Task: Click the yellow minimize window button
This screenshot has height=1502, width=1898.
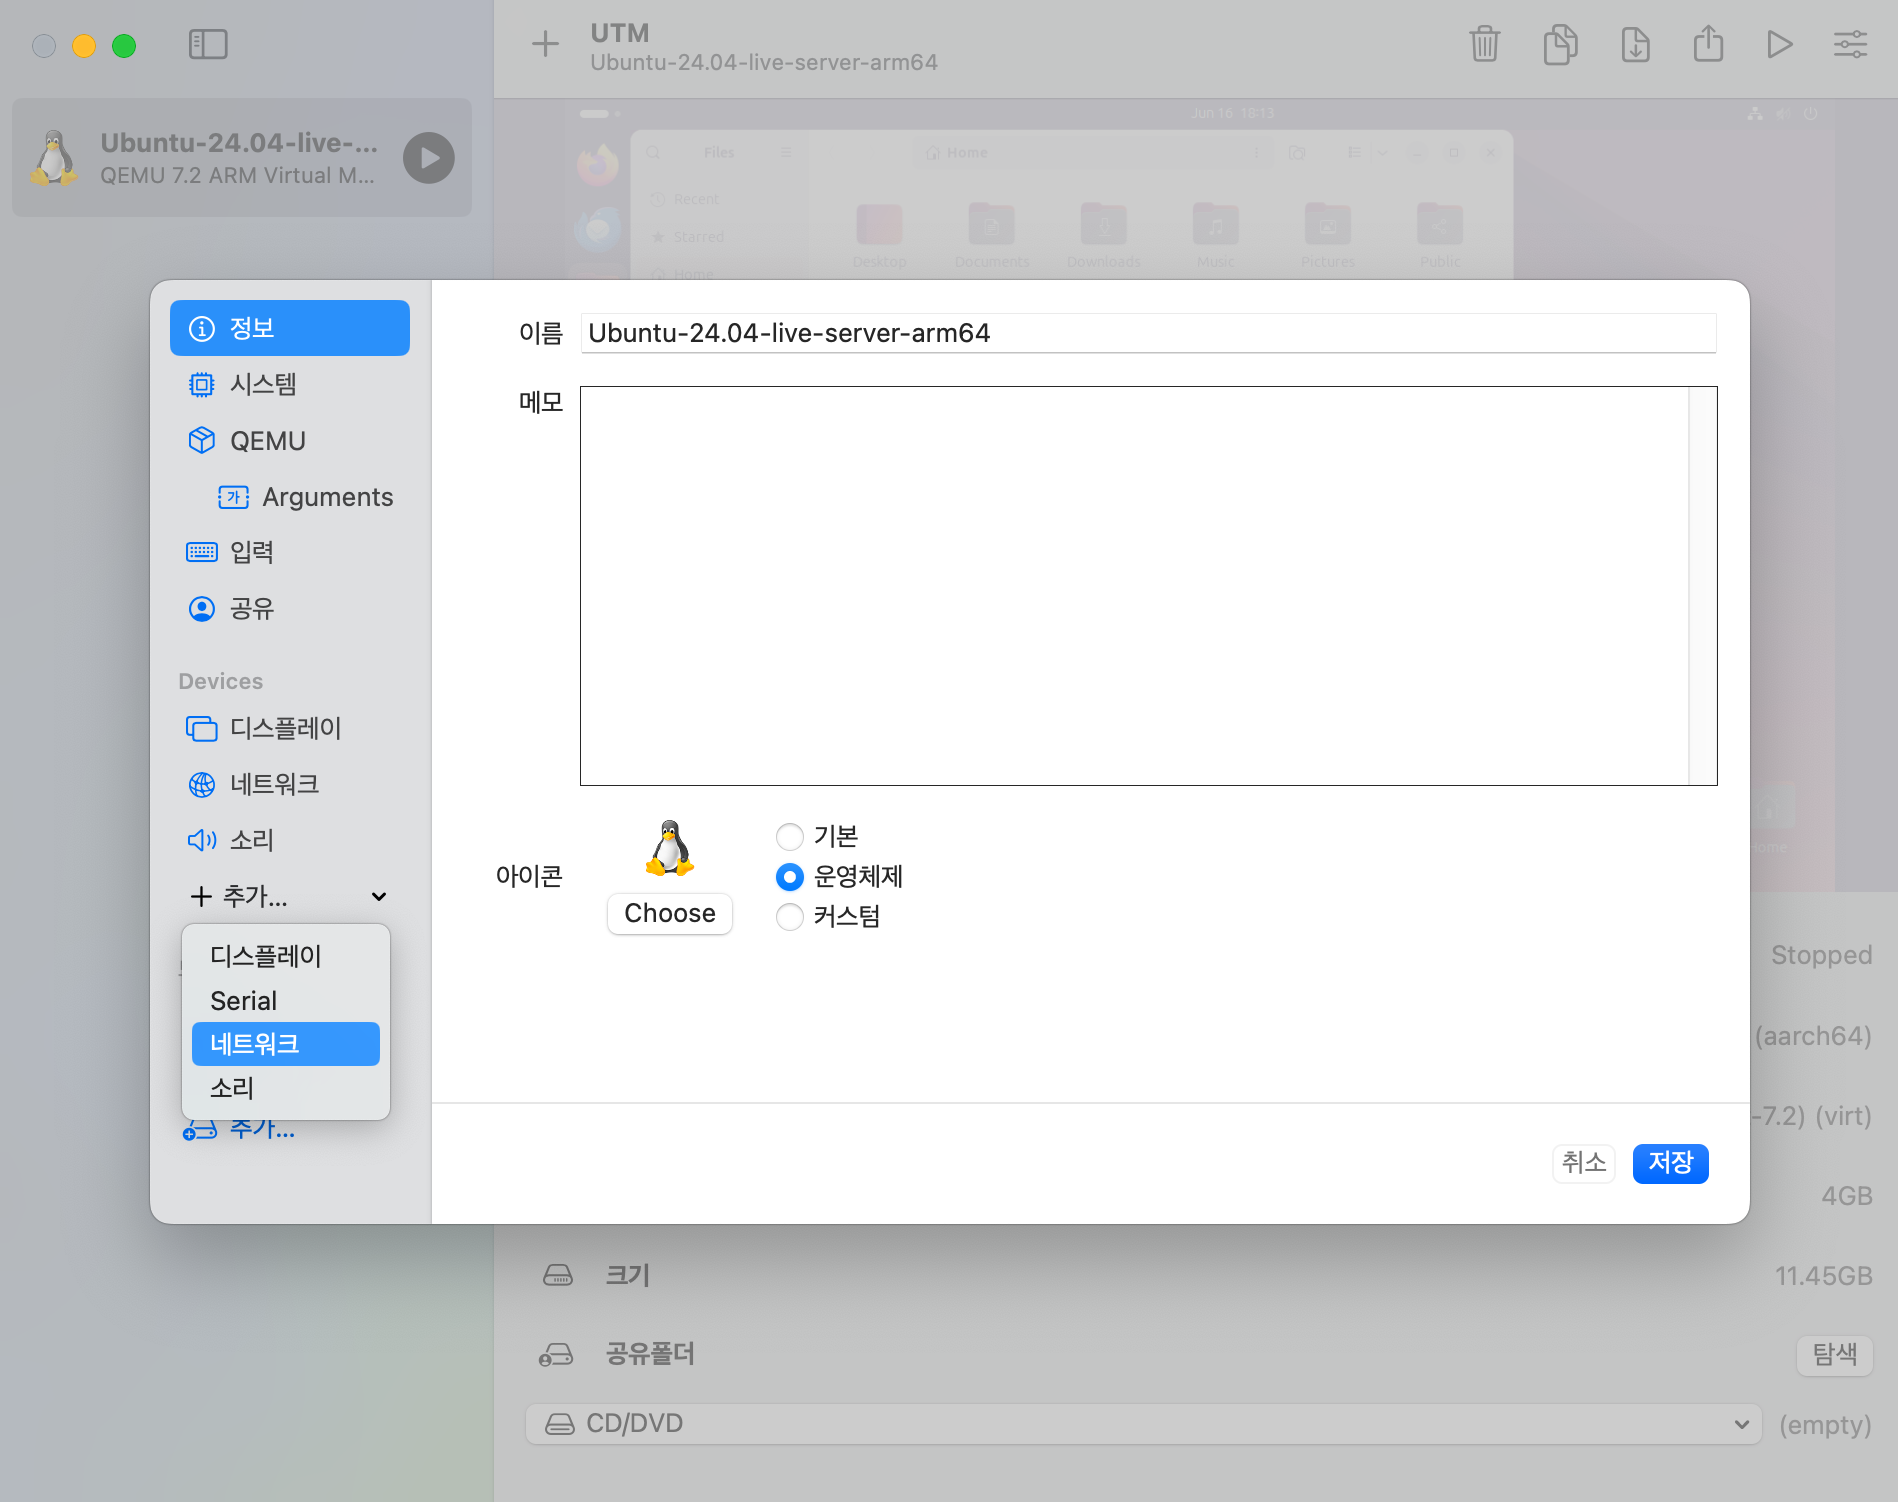Action: tap(84, 46)
